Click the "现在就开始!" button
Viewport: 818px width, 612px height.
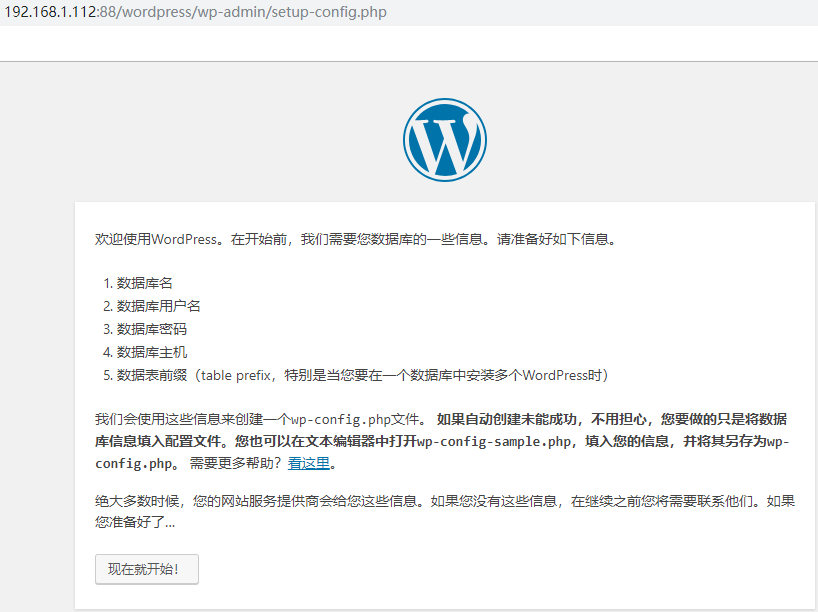click(146, 569)
